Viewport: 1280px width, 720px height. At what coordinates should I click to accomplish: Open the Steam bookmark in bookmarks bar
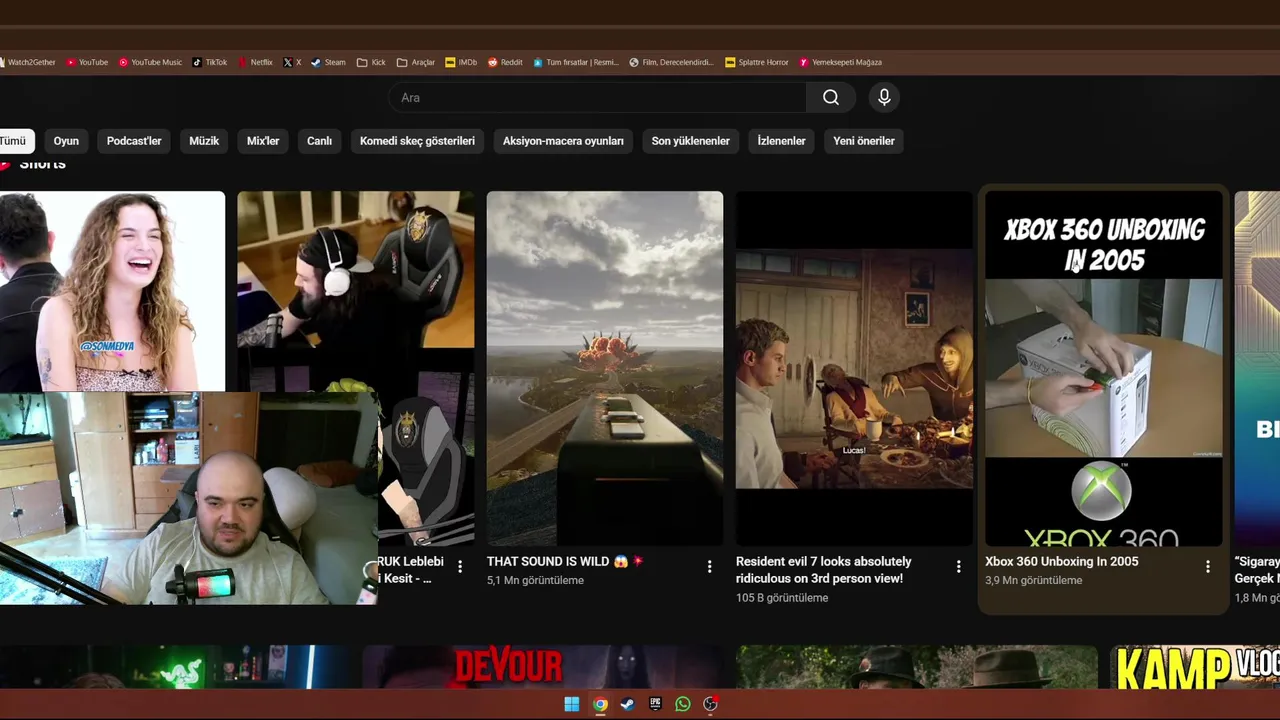pyautogui.click(x=328, y=62)
